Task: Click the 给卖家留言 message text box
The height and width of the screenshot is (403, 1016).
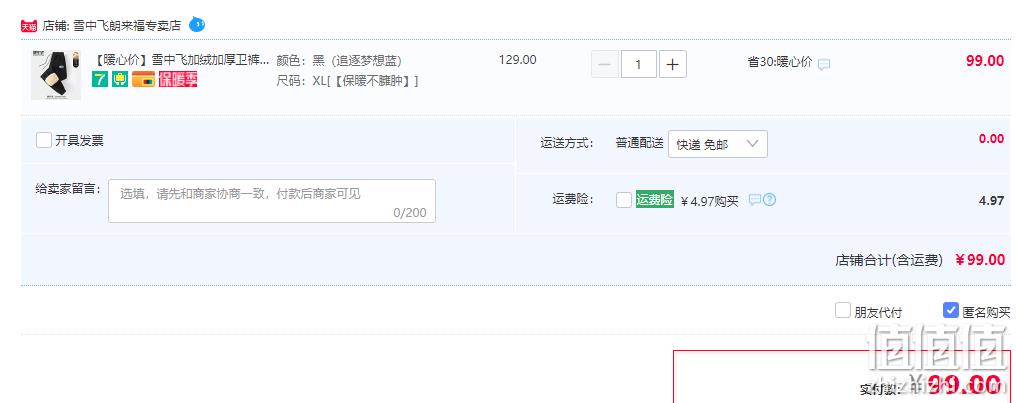Action: tap(272, 201)
